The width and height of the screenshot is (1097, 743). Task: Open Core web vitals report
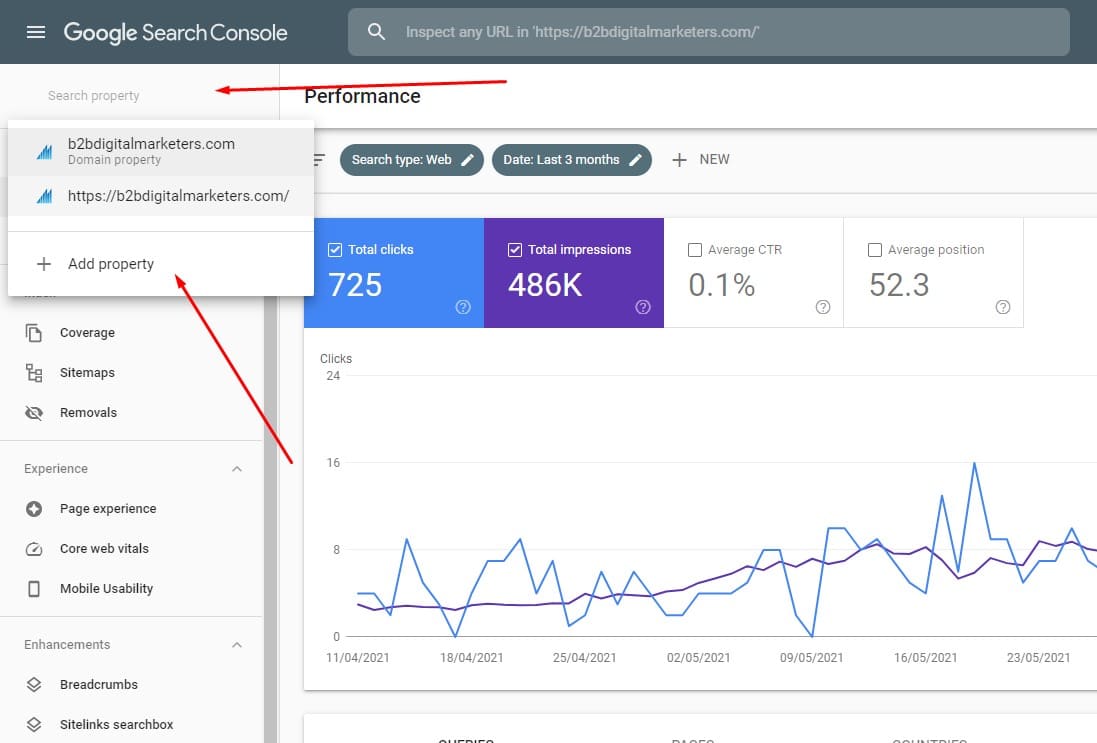[x=104, y=549]
